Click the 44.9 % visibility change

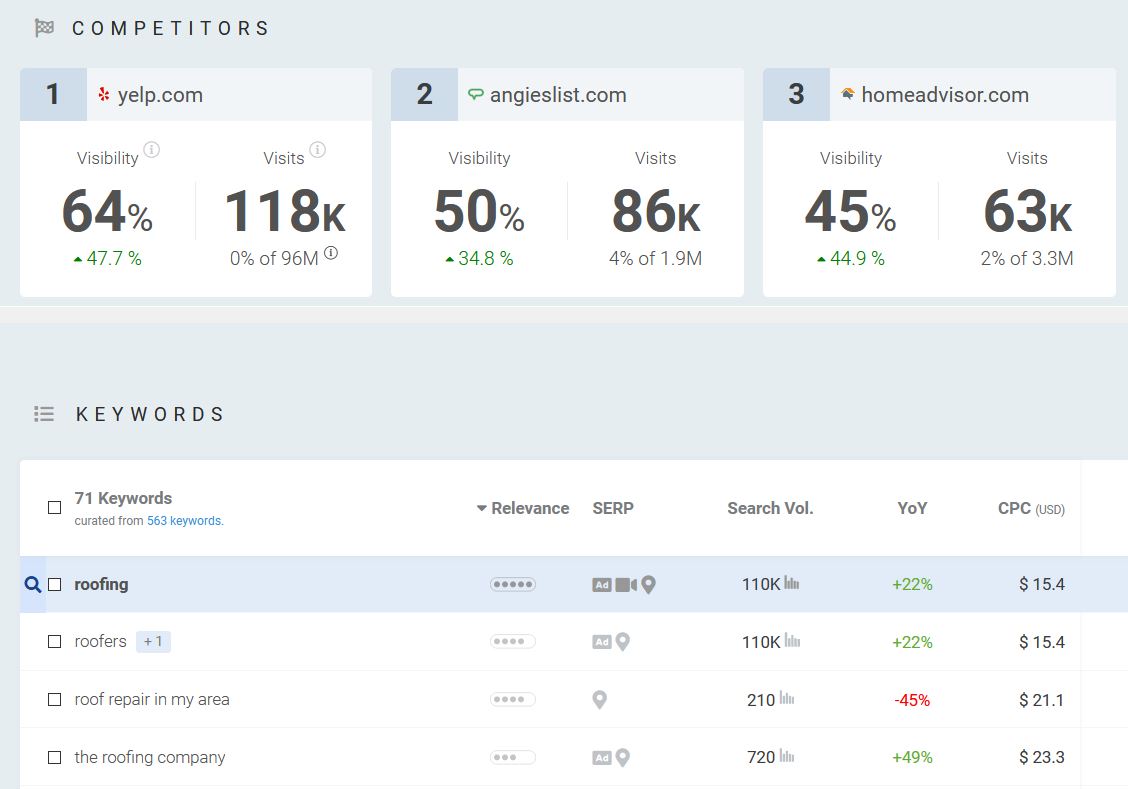tap(850, 259)
